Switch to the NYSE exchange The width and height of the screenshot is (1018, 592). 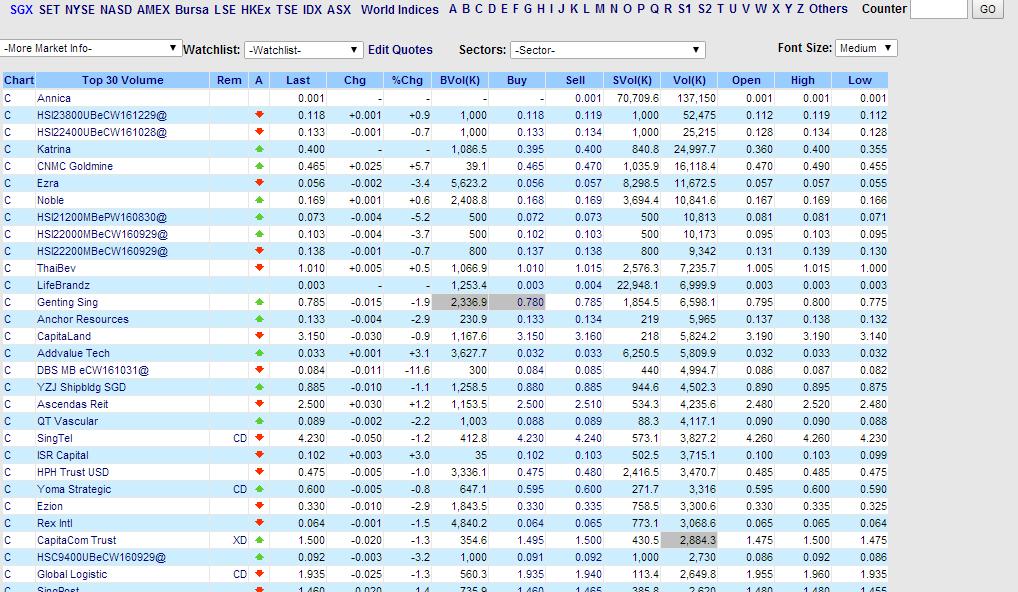(80, 10)
